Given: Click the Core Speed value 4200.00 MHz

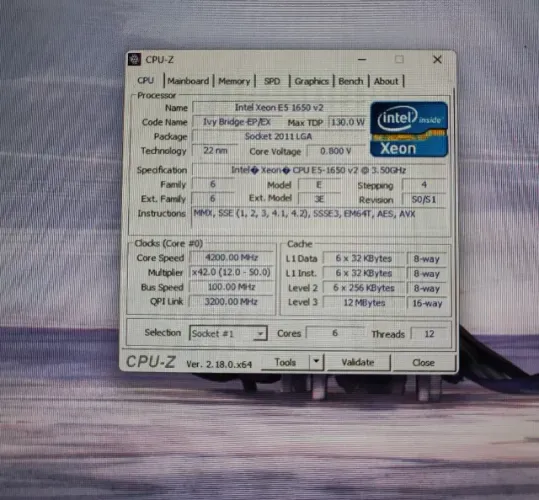Looking at the screenshot, I should tap(231, 257).
